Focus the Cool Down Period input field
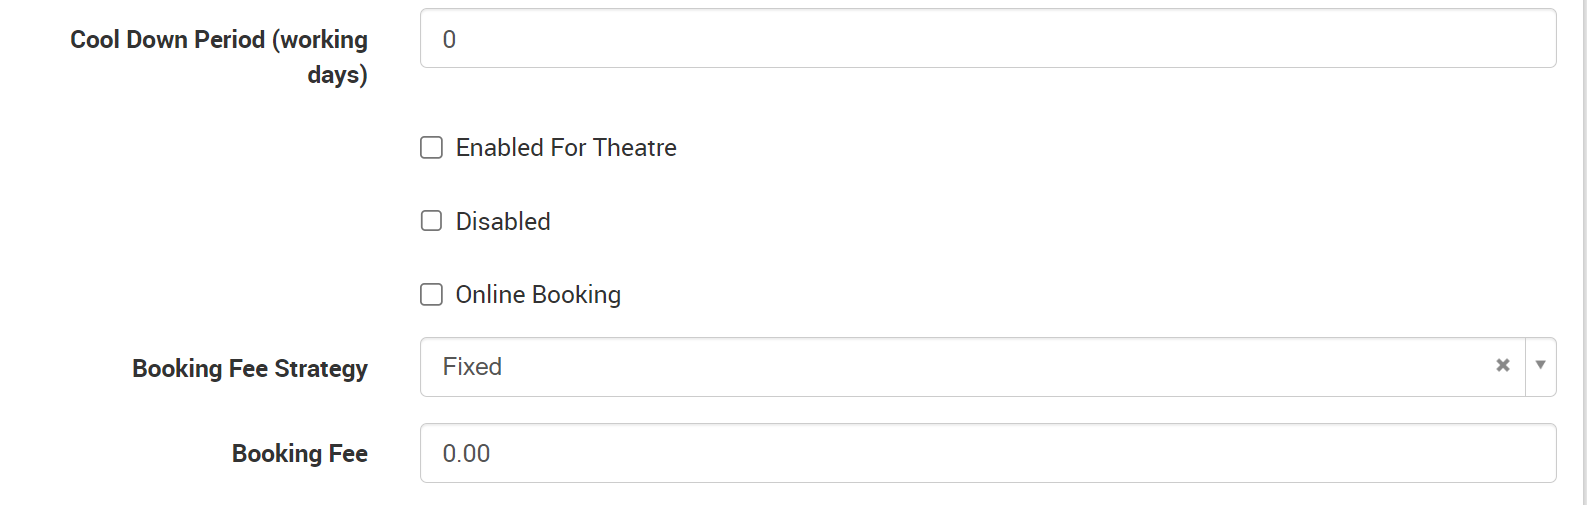This screenshot has width=1587, height=505. pos(987,39)
